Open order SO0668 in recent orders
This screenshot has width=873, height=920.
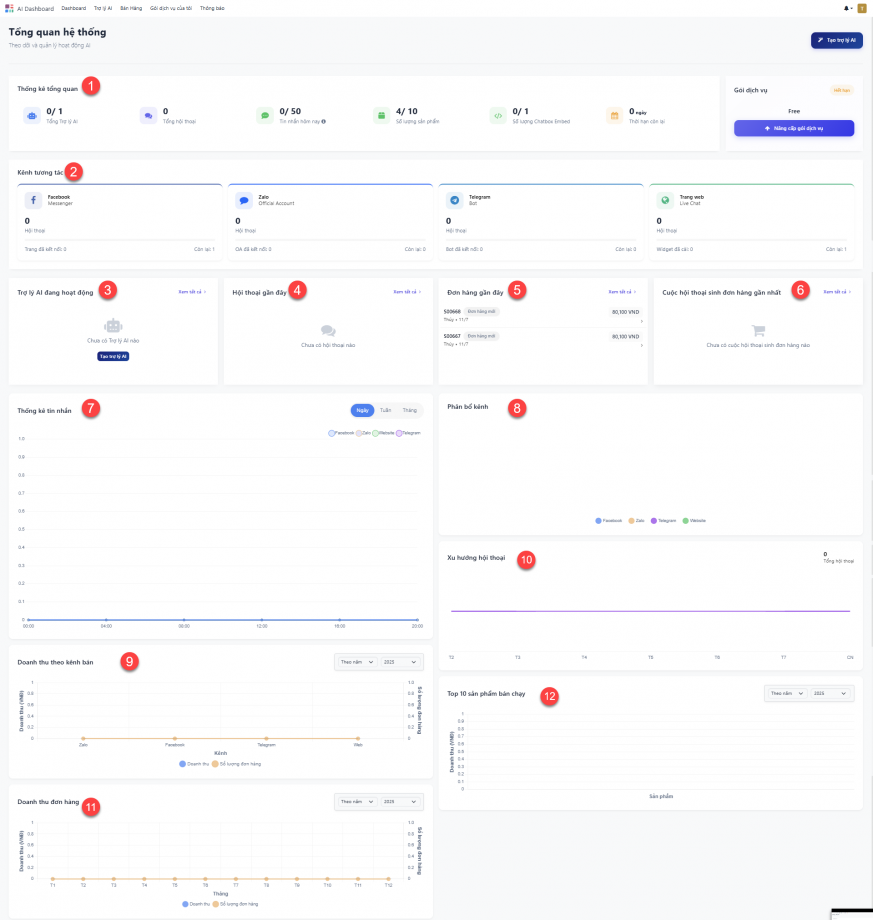click(452, 311)
